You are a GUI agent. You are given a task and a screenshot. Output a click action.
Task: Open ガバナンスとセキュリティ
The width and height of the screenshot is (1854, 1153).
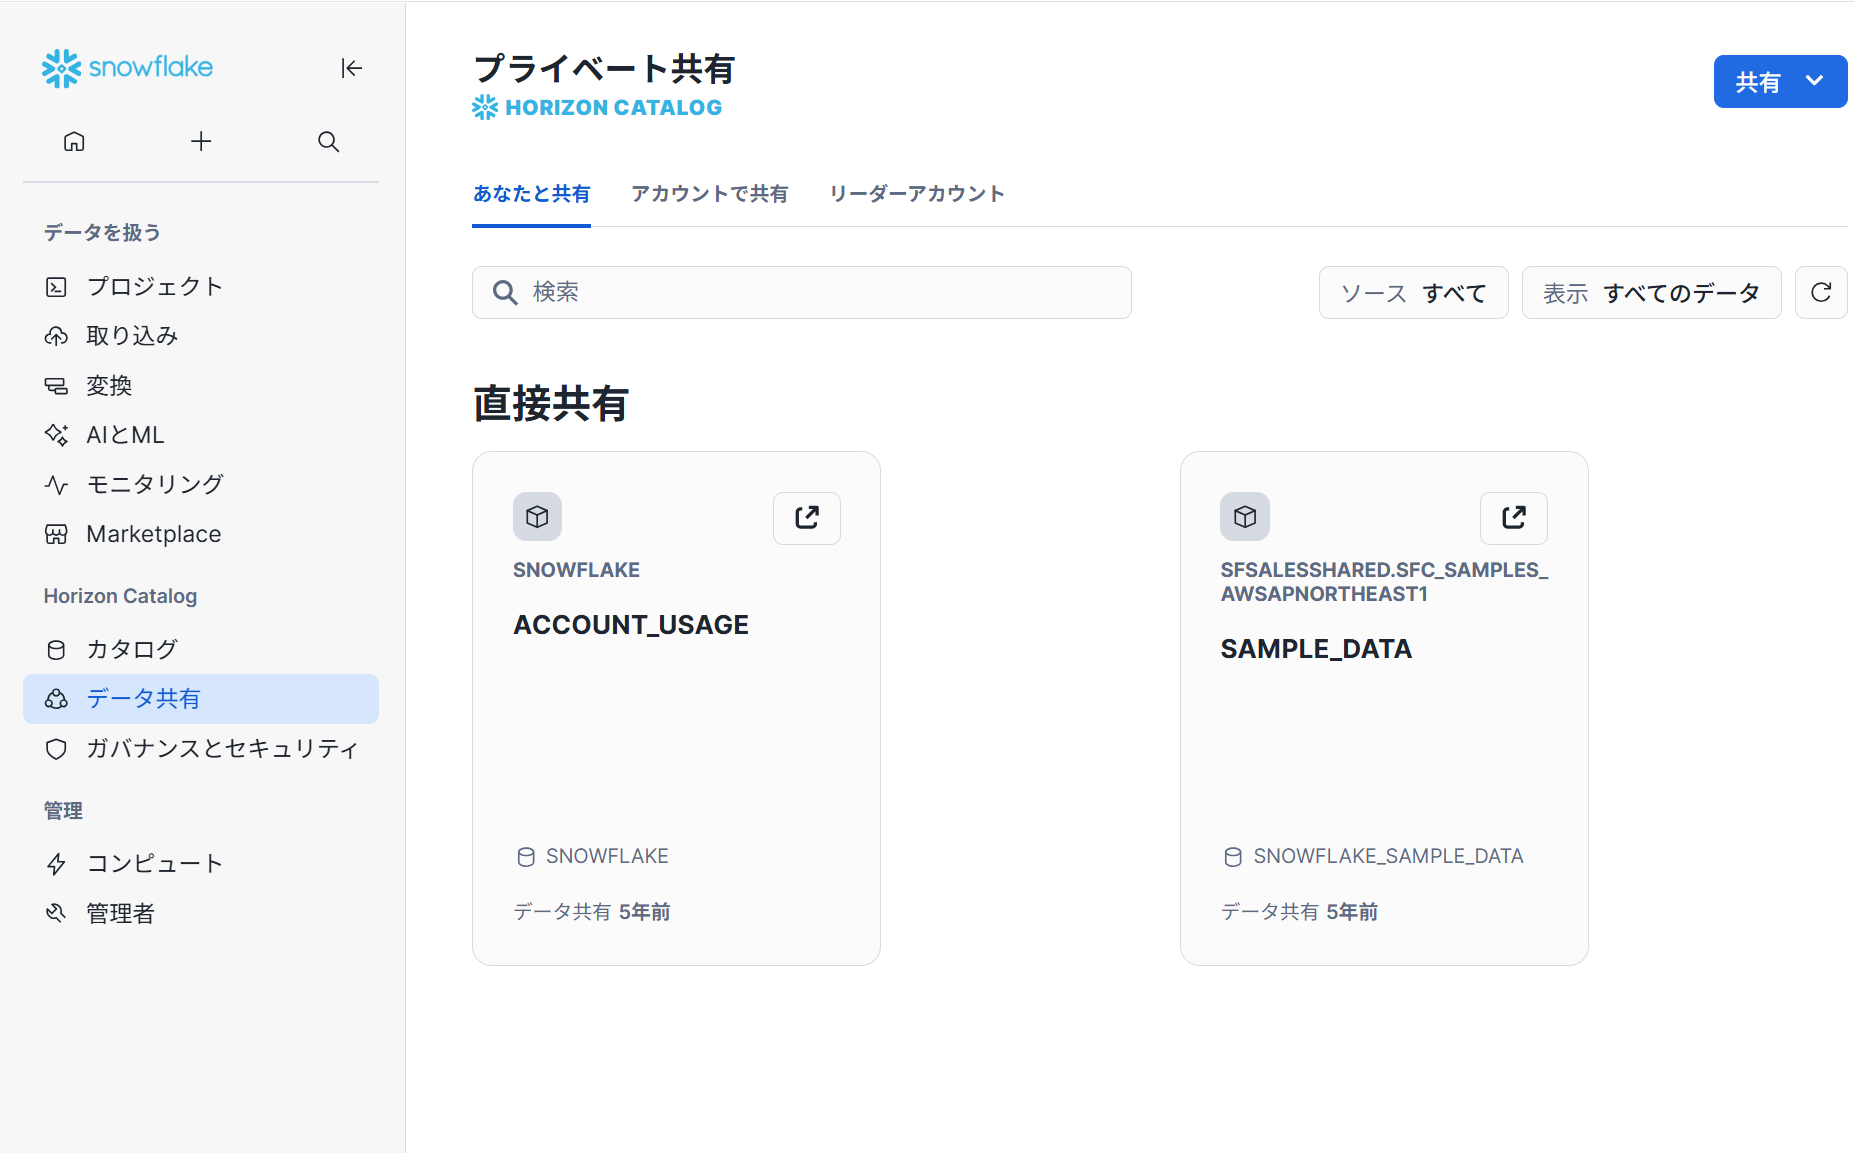(201, 748)
